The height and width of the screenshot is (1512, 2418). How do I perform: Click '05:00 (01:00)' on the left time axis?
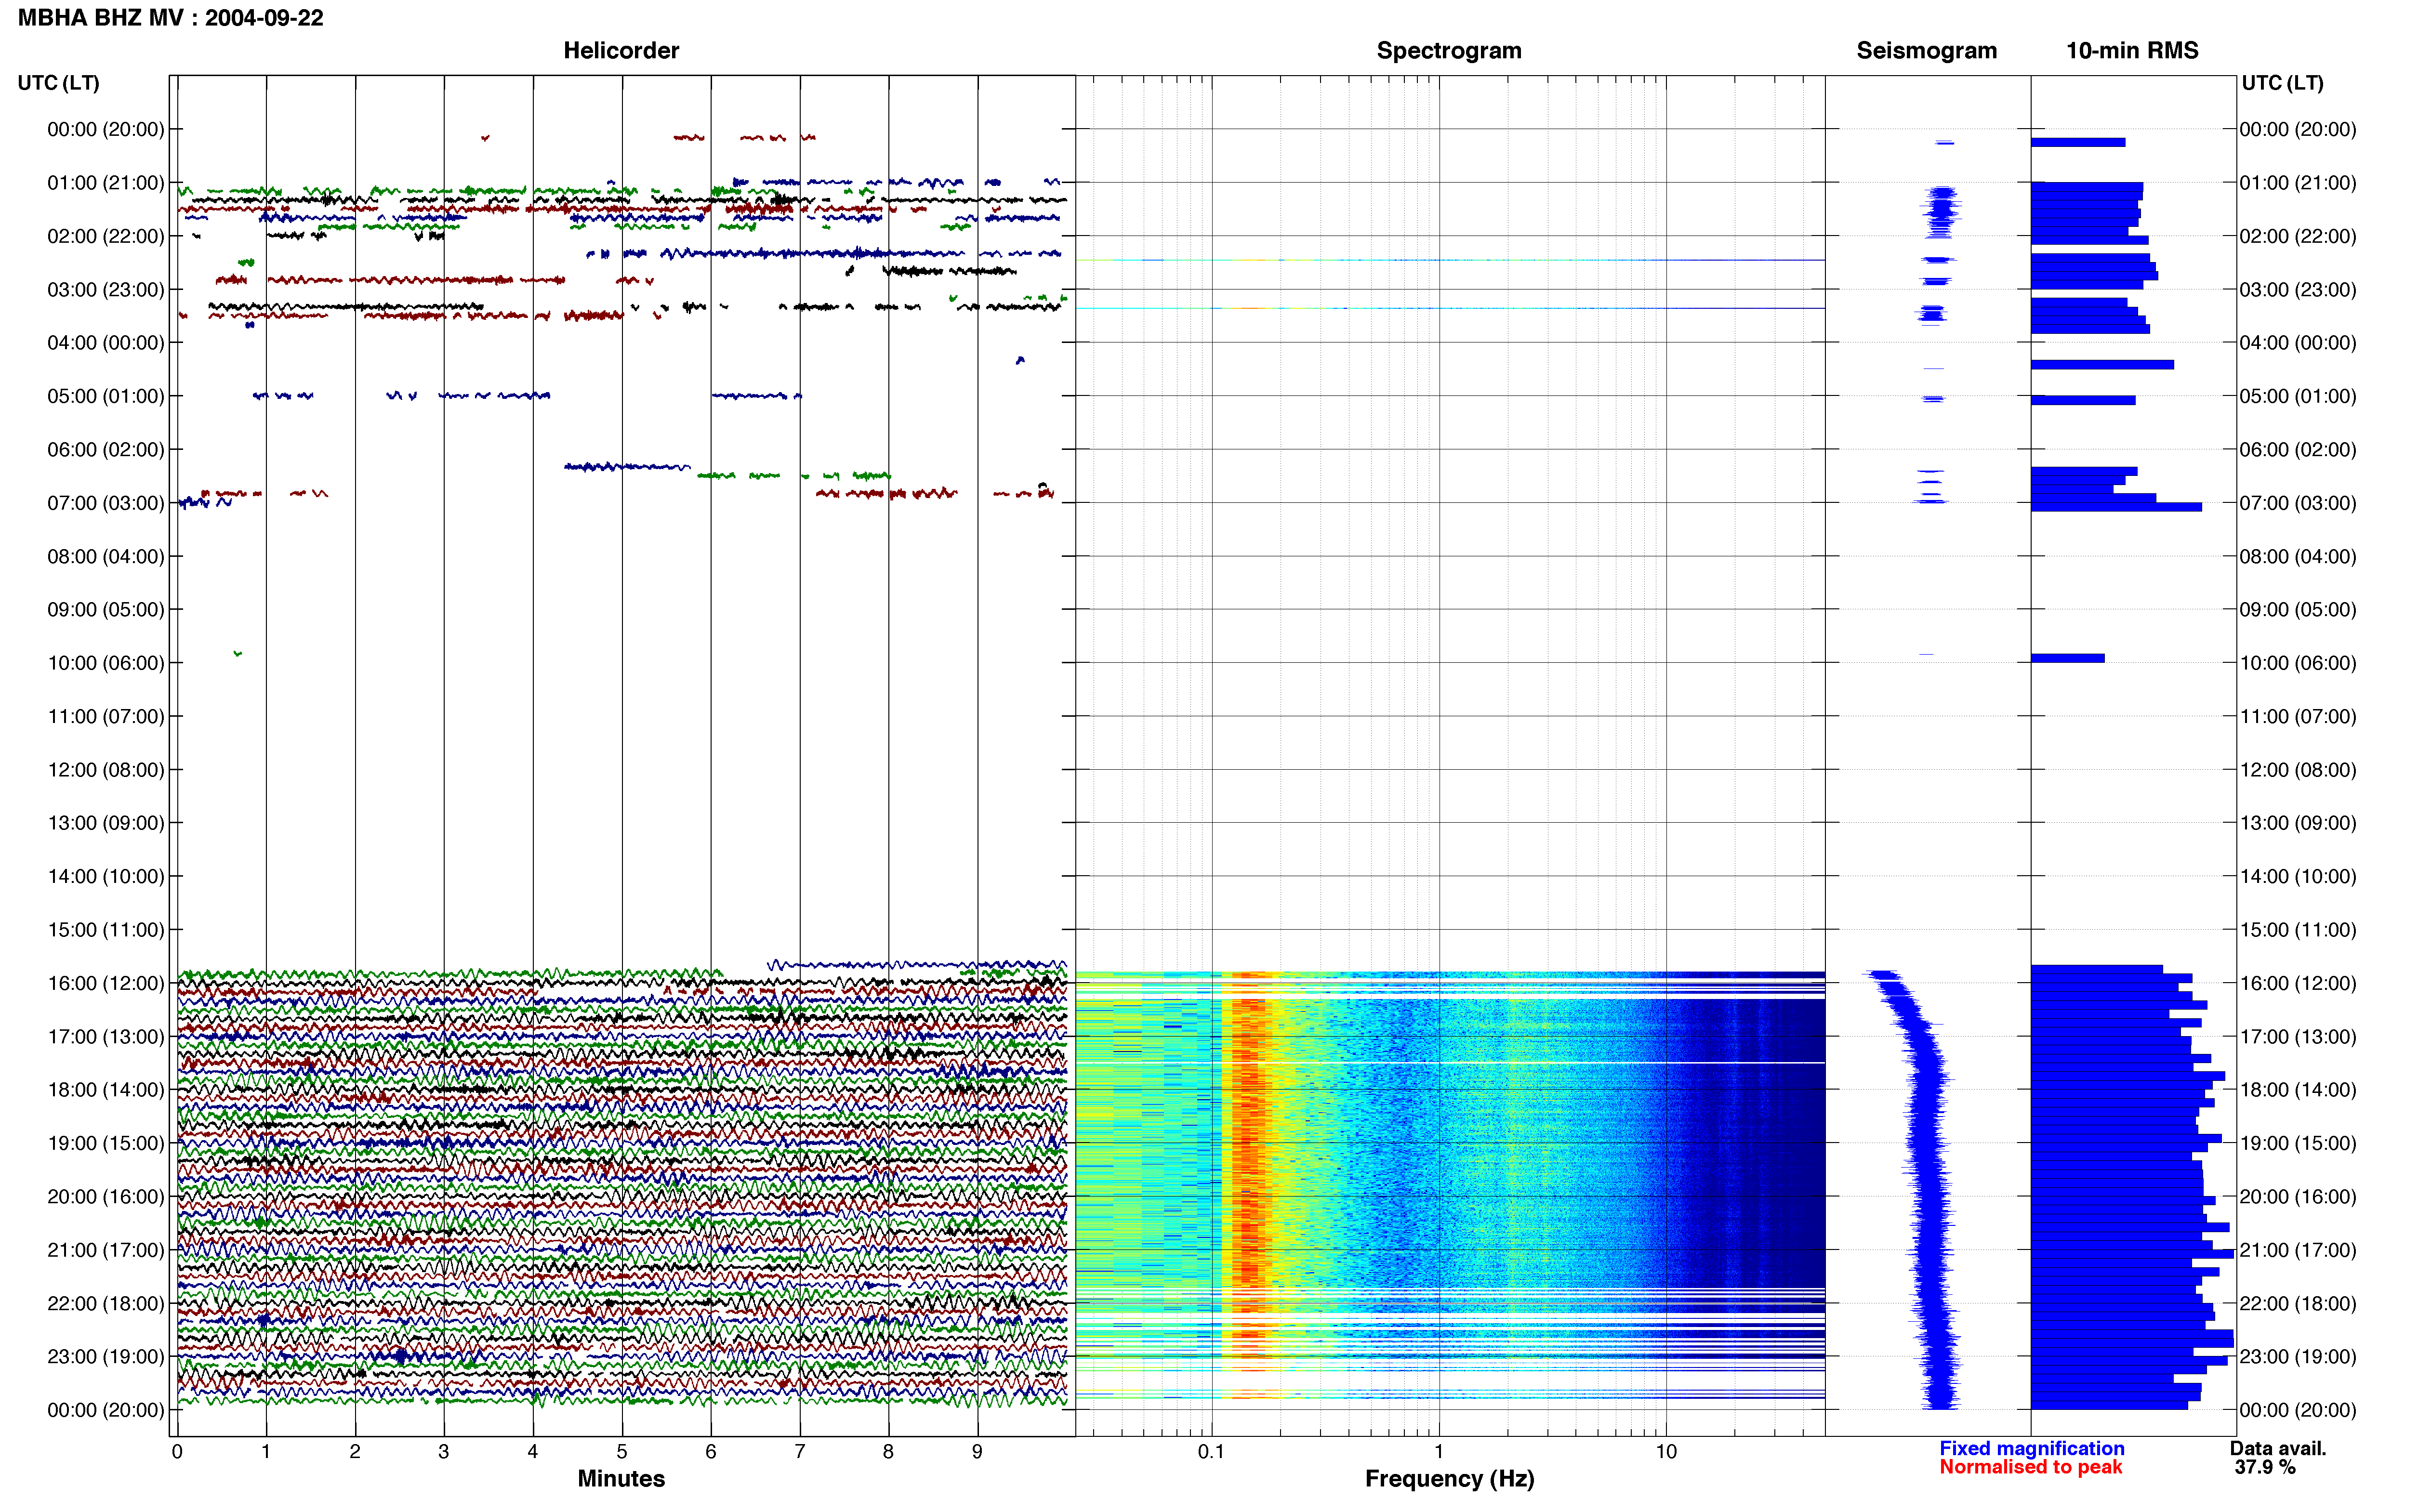point(106,396)
